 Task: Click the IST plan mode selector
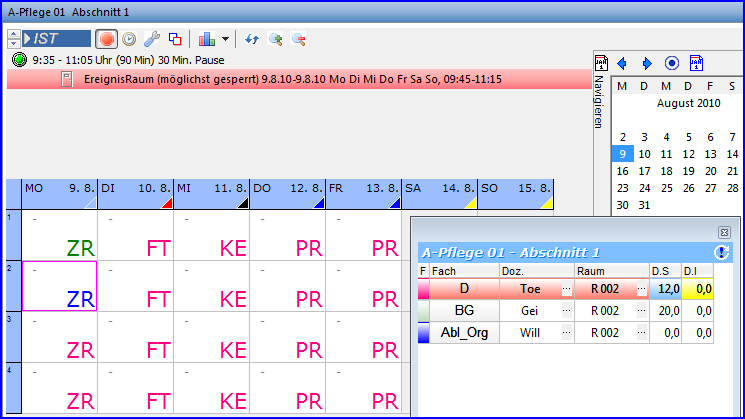click(x=56, y=39)
